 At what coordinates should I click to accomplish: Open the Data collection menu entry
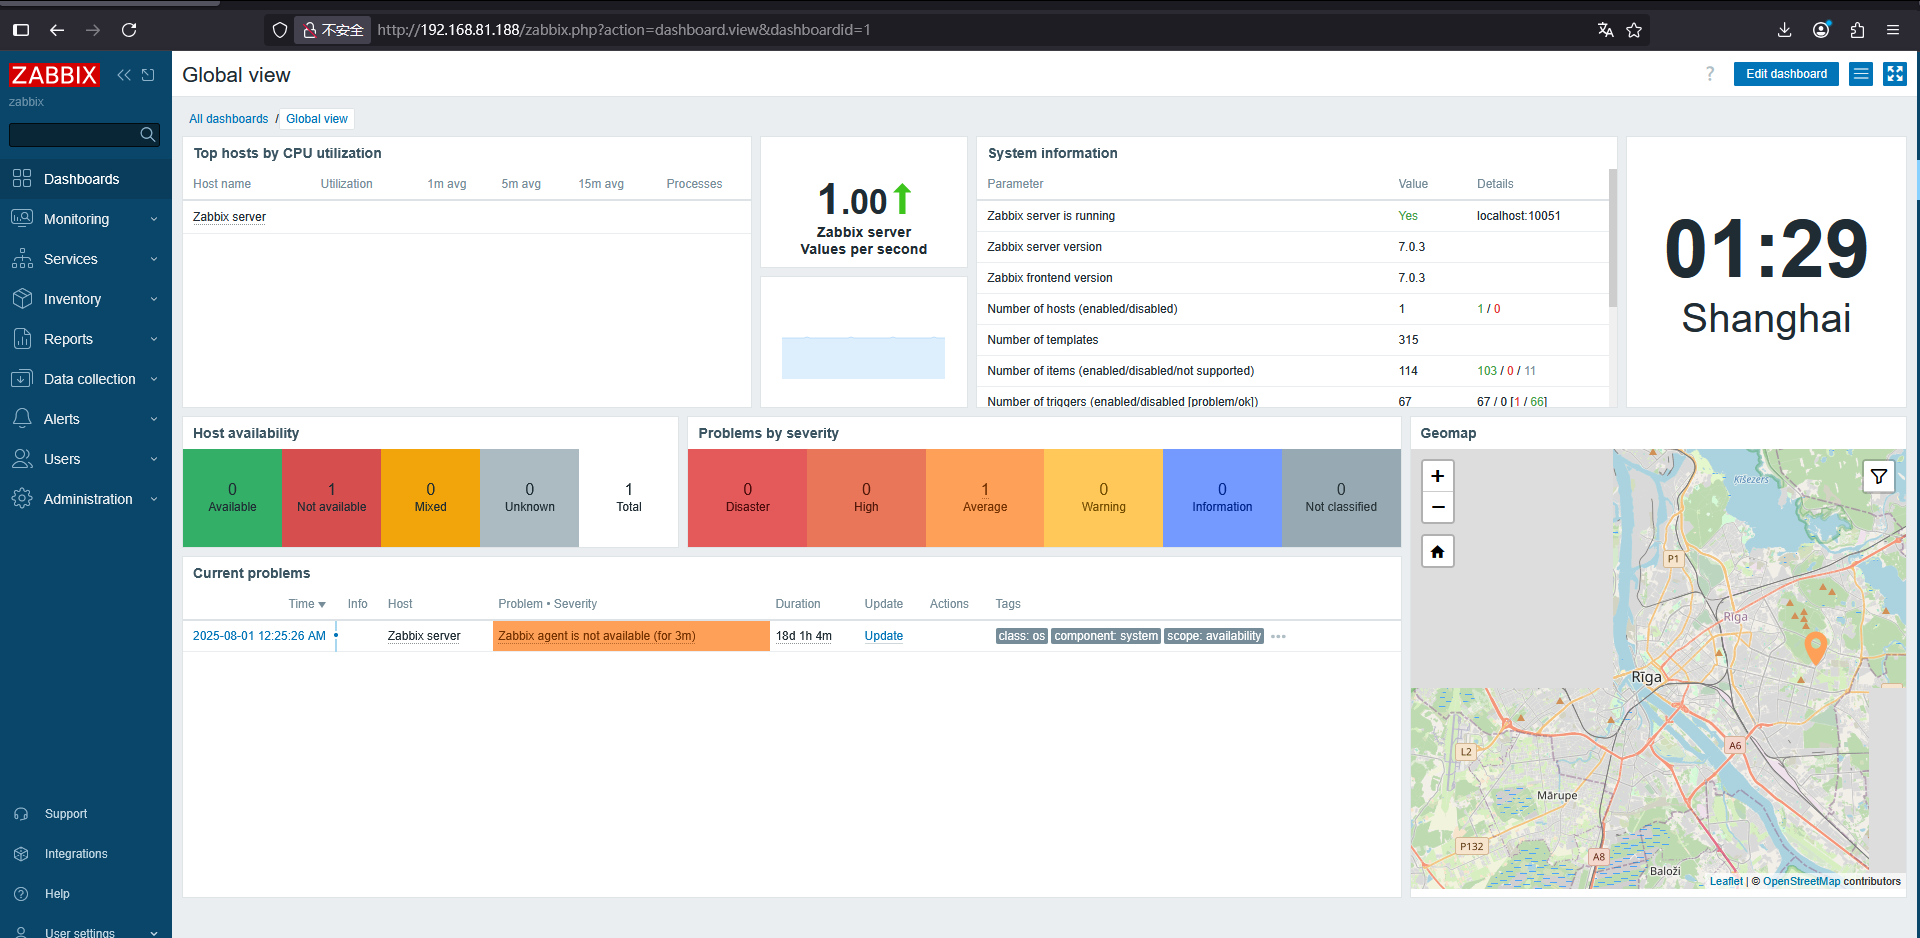click(x=90, y=378)
